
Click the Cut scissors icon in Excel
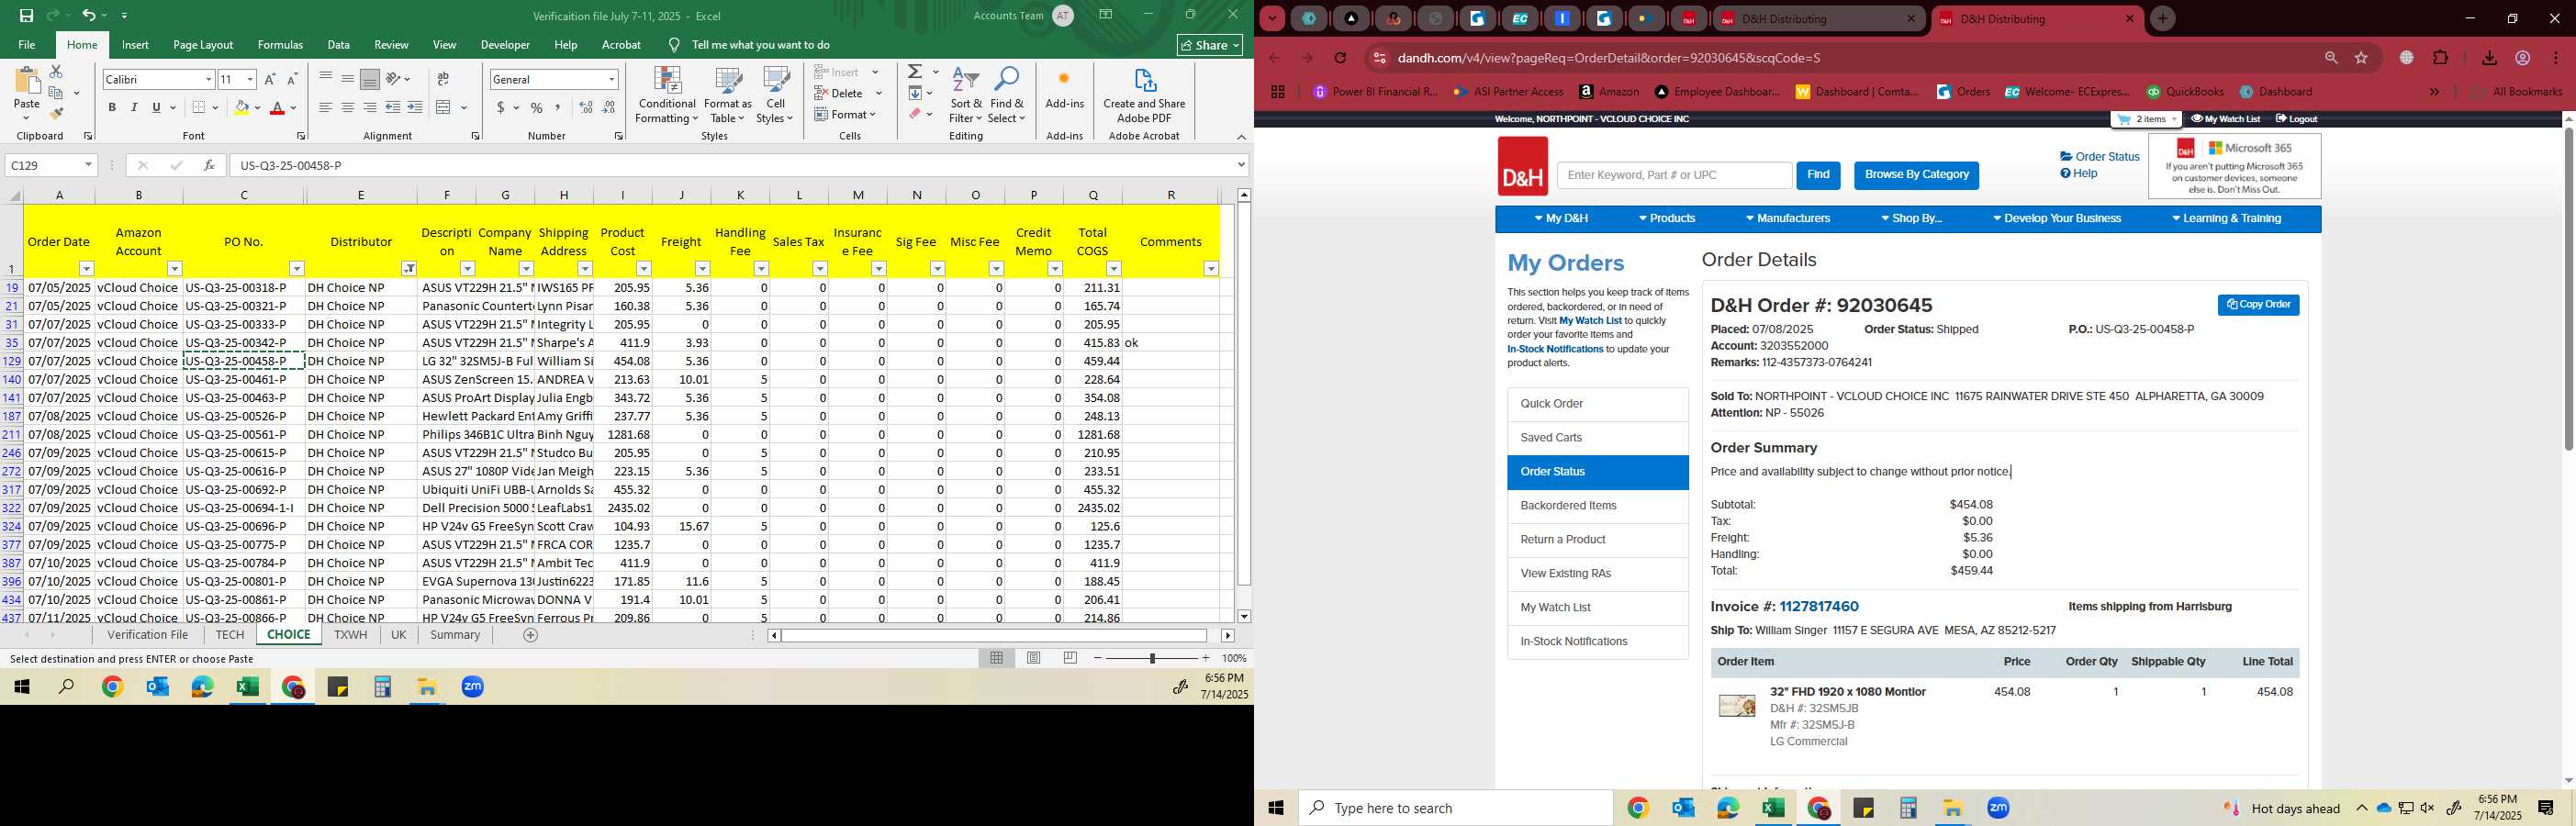tap(56, 72)
